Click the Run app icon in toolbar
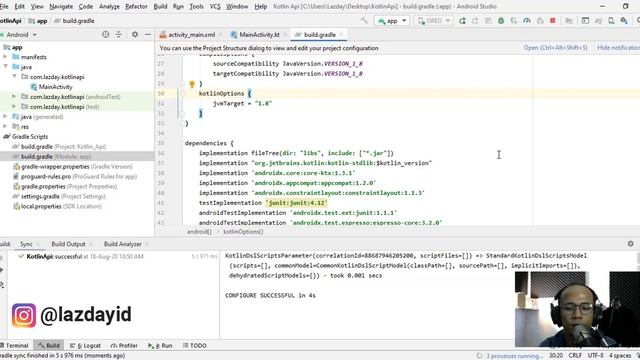The image size is (640, 360). tap(462, 20)
